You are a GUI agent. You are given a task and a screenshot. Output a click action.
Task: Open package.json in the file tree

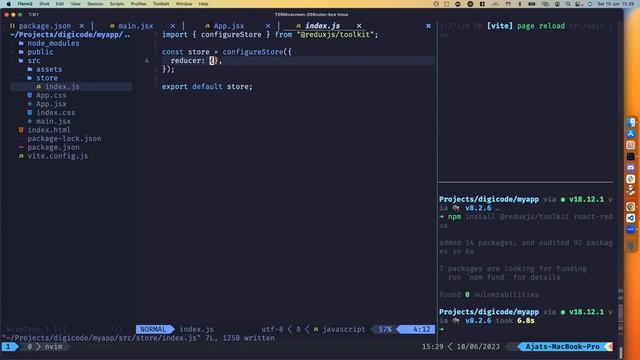(53, 147)
